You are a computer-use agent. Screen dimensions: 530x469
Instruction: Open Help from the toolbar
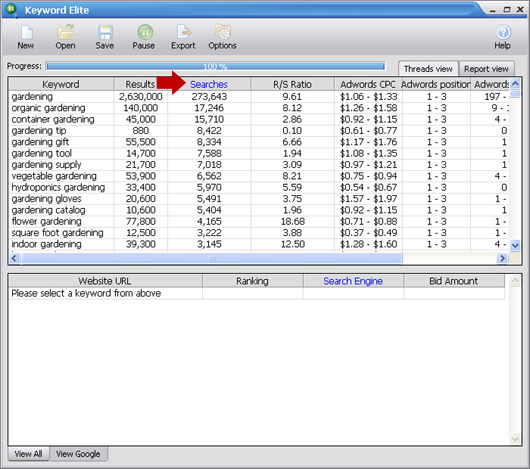[503, 37]
